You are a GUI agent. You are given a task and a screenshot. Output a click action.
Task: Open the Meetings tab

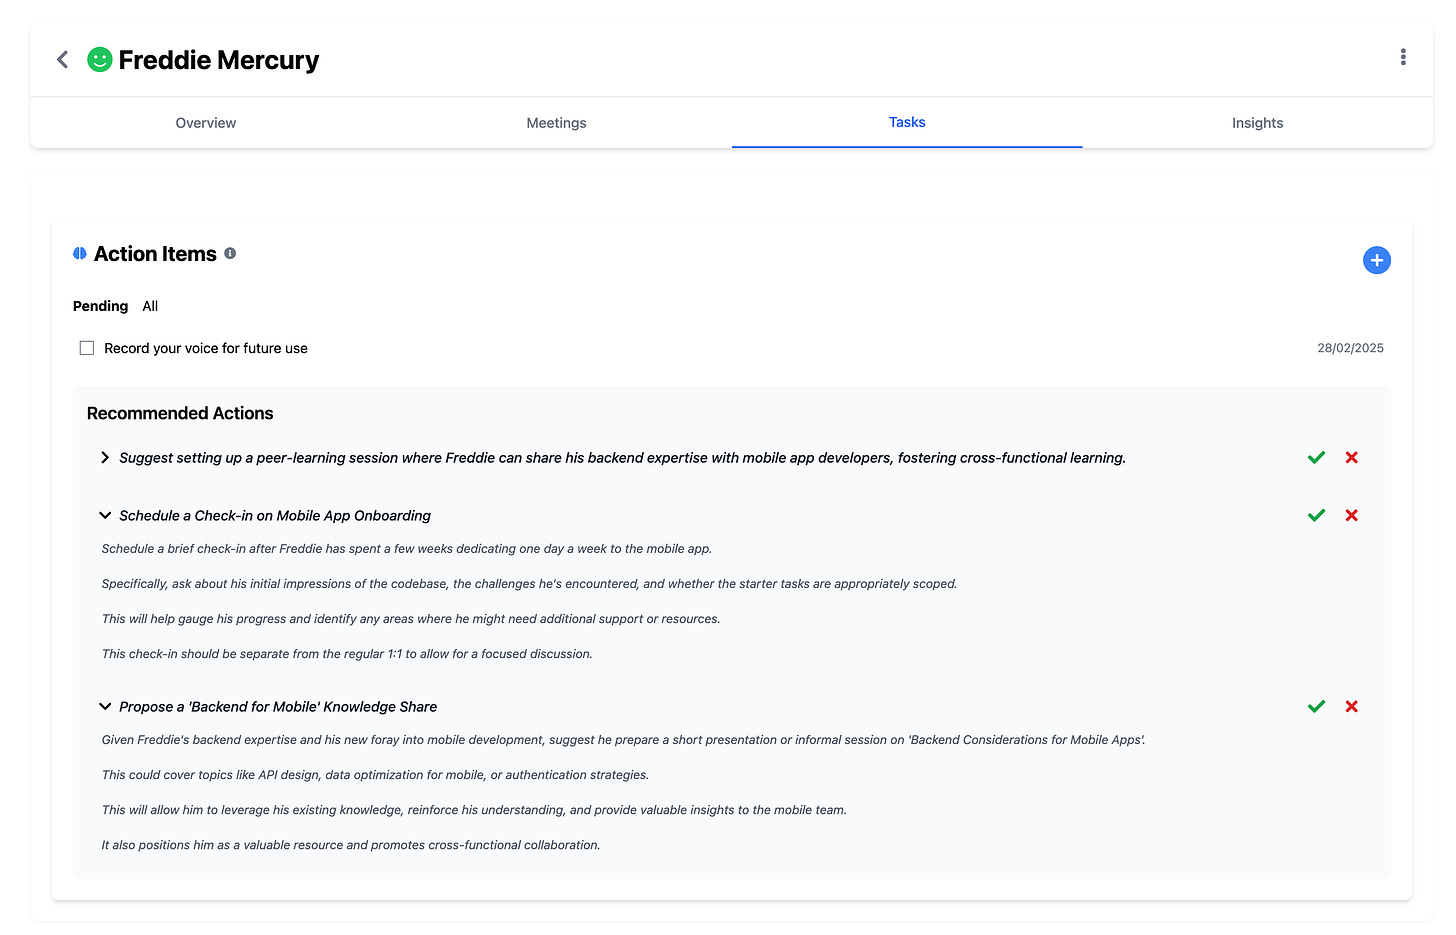(x=556, y=123)
